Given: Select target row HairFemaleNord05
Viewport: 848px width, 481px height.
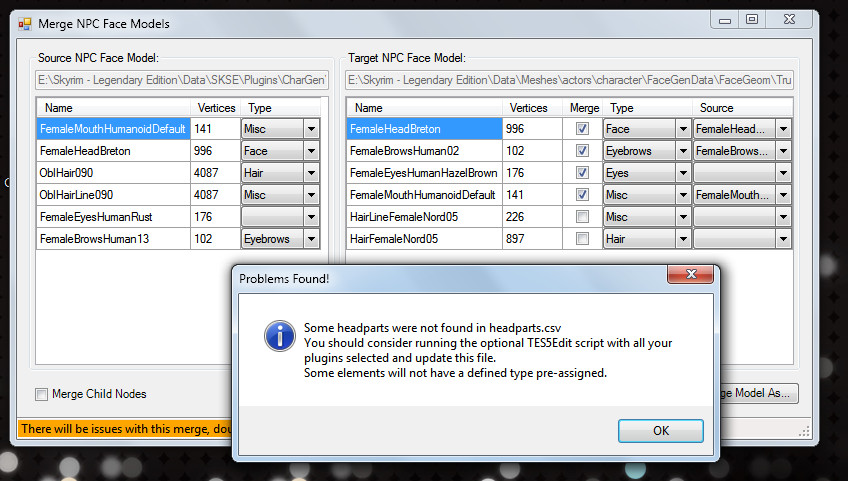Looking at the screenshot, I should 425,239.
